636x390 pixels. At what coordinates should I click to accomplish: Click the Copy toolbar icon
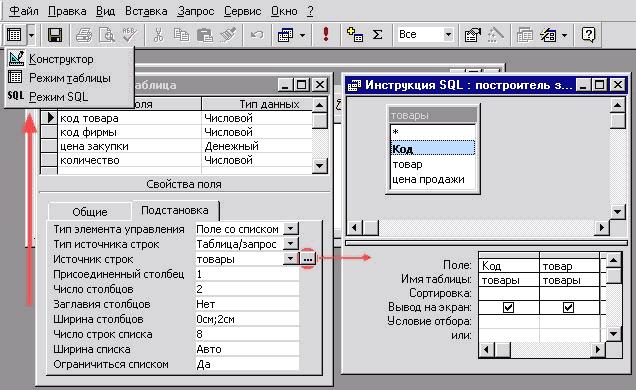click(181, 35)
